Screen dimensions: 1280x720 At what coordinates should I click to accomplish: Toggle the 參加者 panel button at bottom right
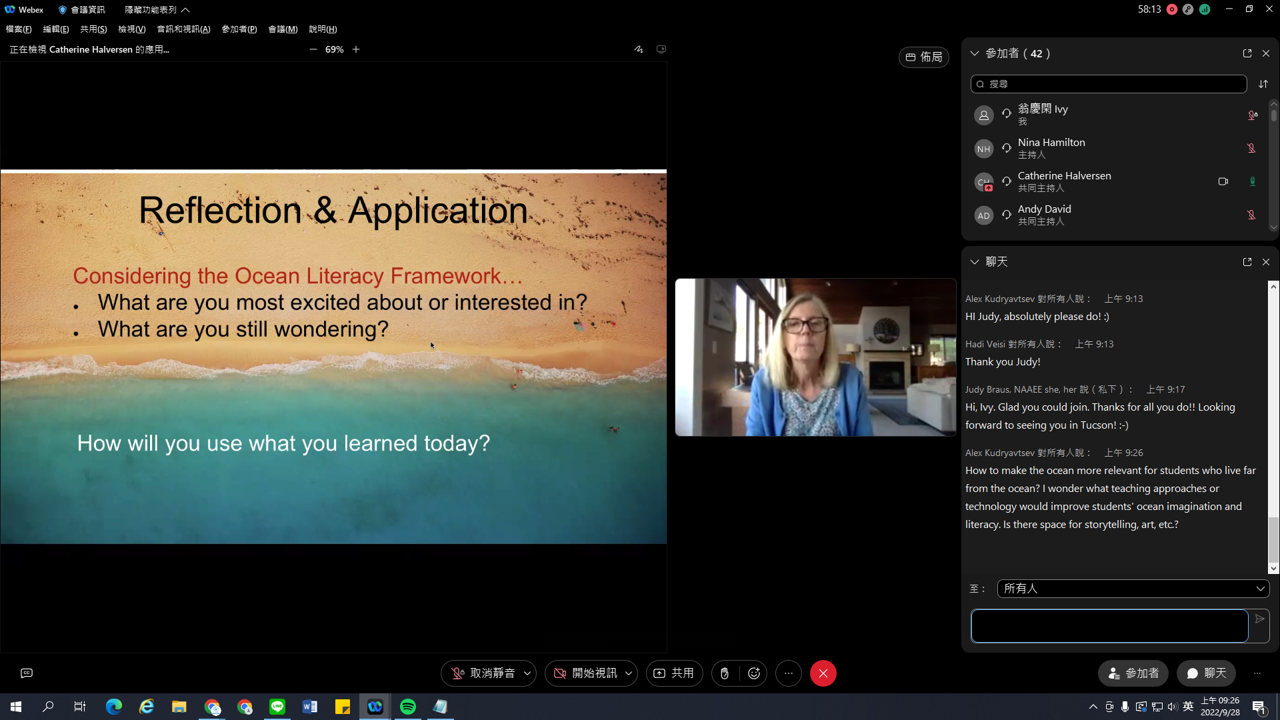1133,673
